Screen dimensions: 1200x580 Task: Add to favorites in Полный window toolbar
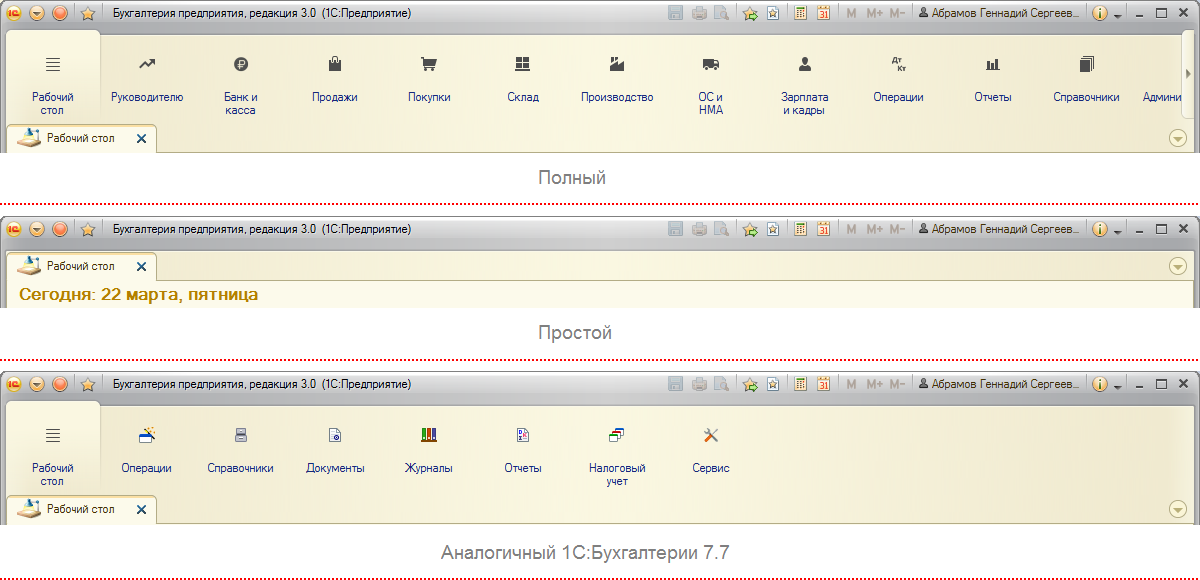tap(750, 14)
